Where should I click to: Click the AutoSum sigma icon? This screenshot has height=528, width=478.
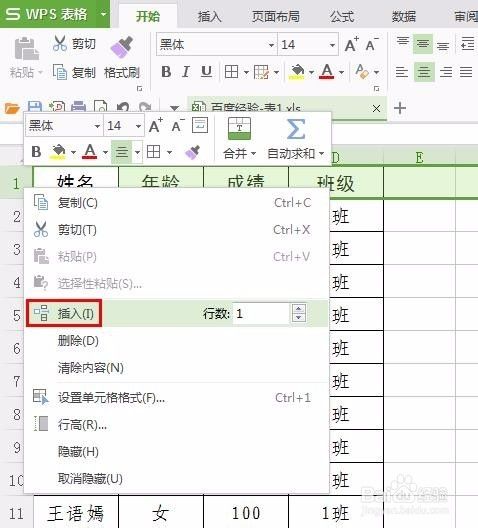[x=296, y=129]
